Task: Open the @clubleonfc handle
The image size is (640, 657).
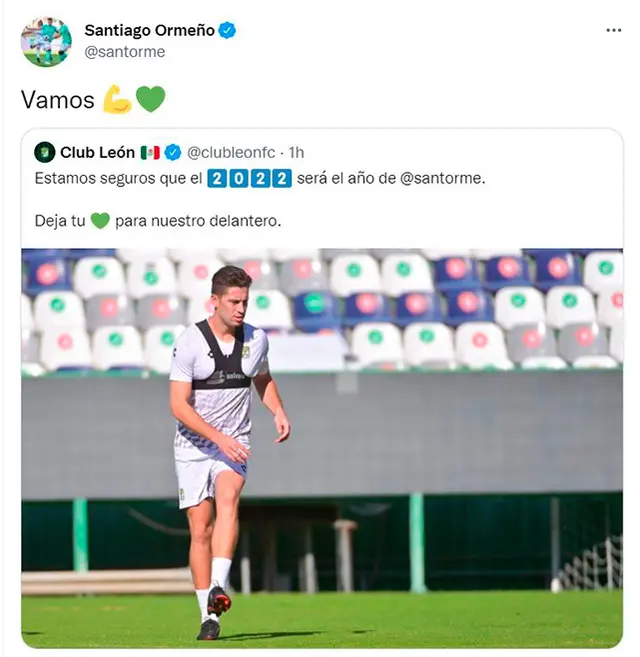Action: pos(230,152)
